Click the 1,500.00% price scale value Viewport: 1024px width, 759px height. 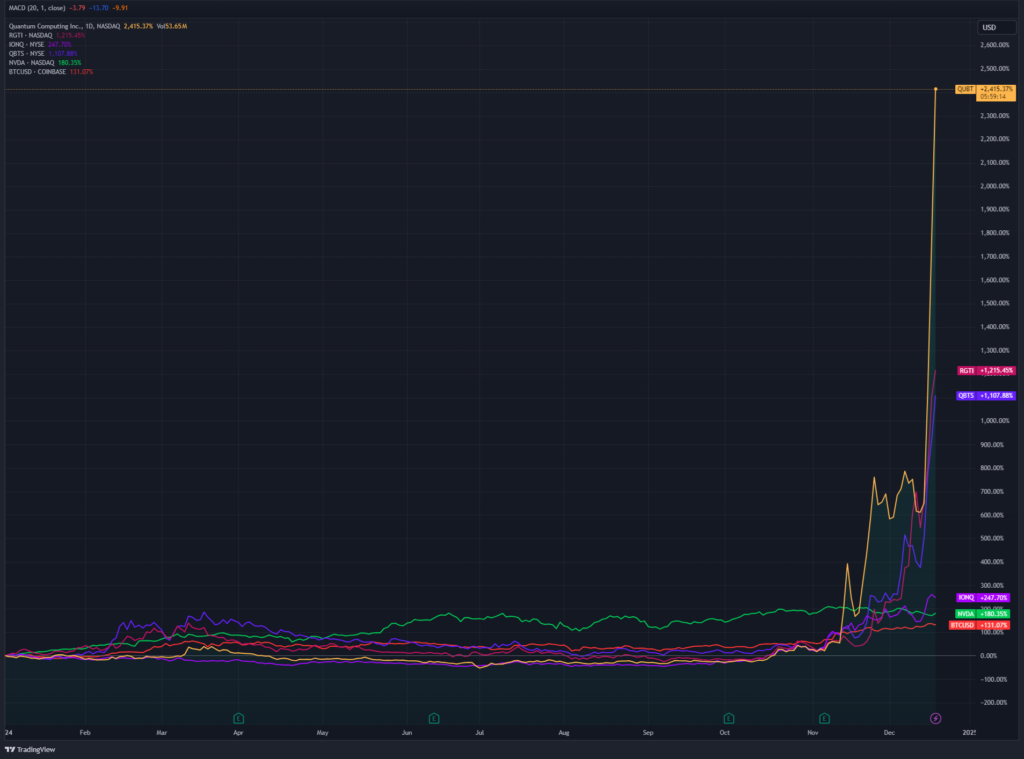click(995, 303)
